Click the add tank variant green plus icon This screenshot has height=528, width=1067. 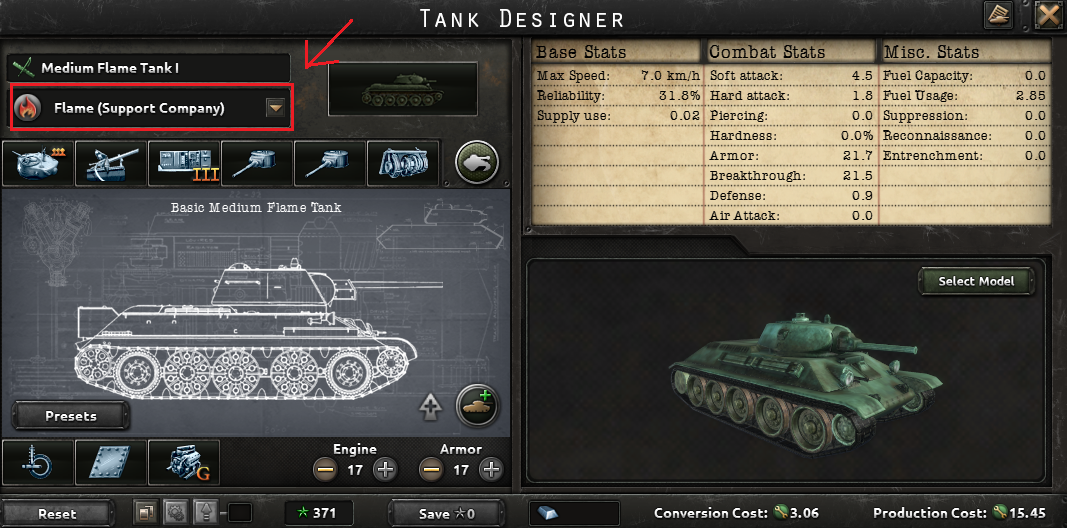pos(477,405)
